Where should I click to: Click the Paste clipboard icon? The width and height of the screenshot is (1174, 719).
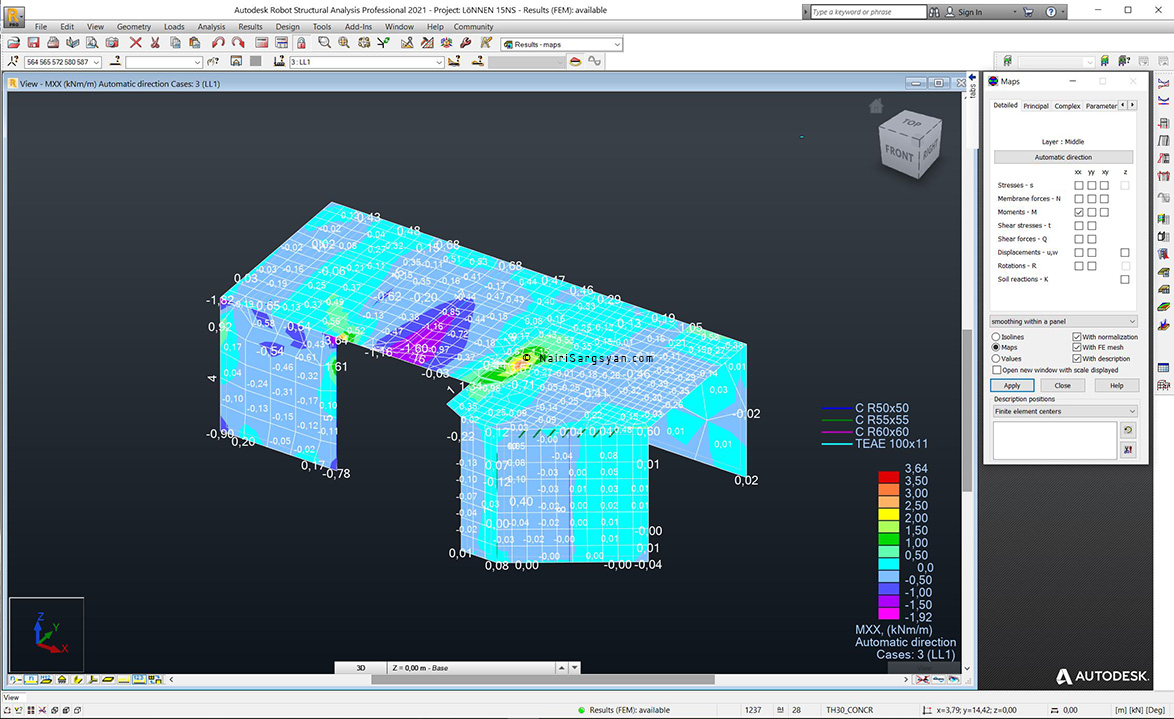[195, 43]
